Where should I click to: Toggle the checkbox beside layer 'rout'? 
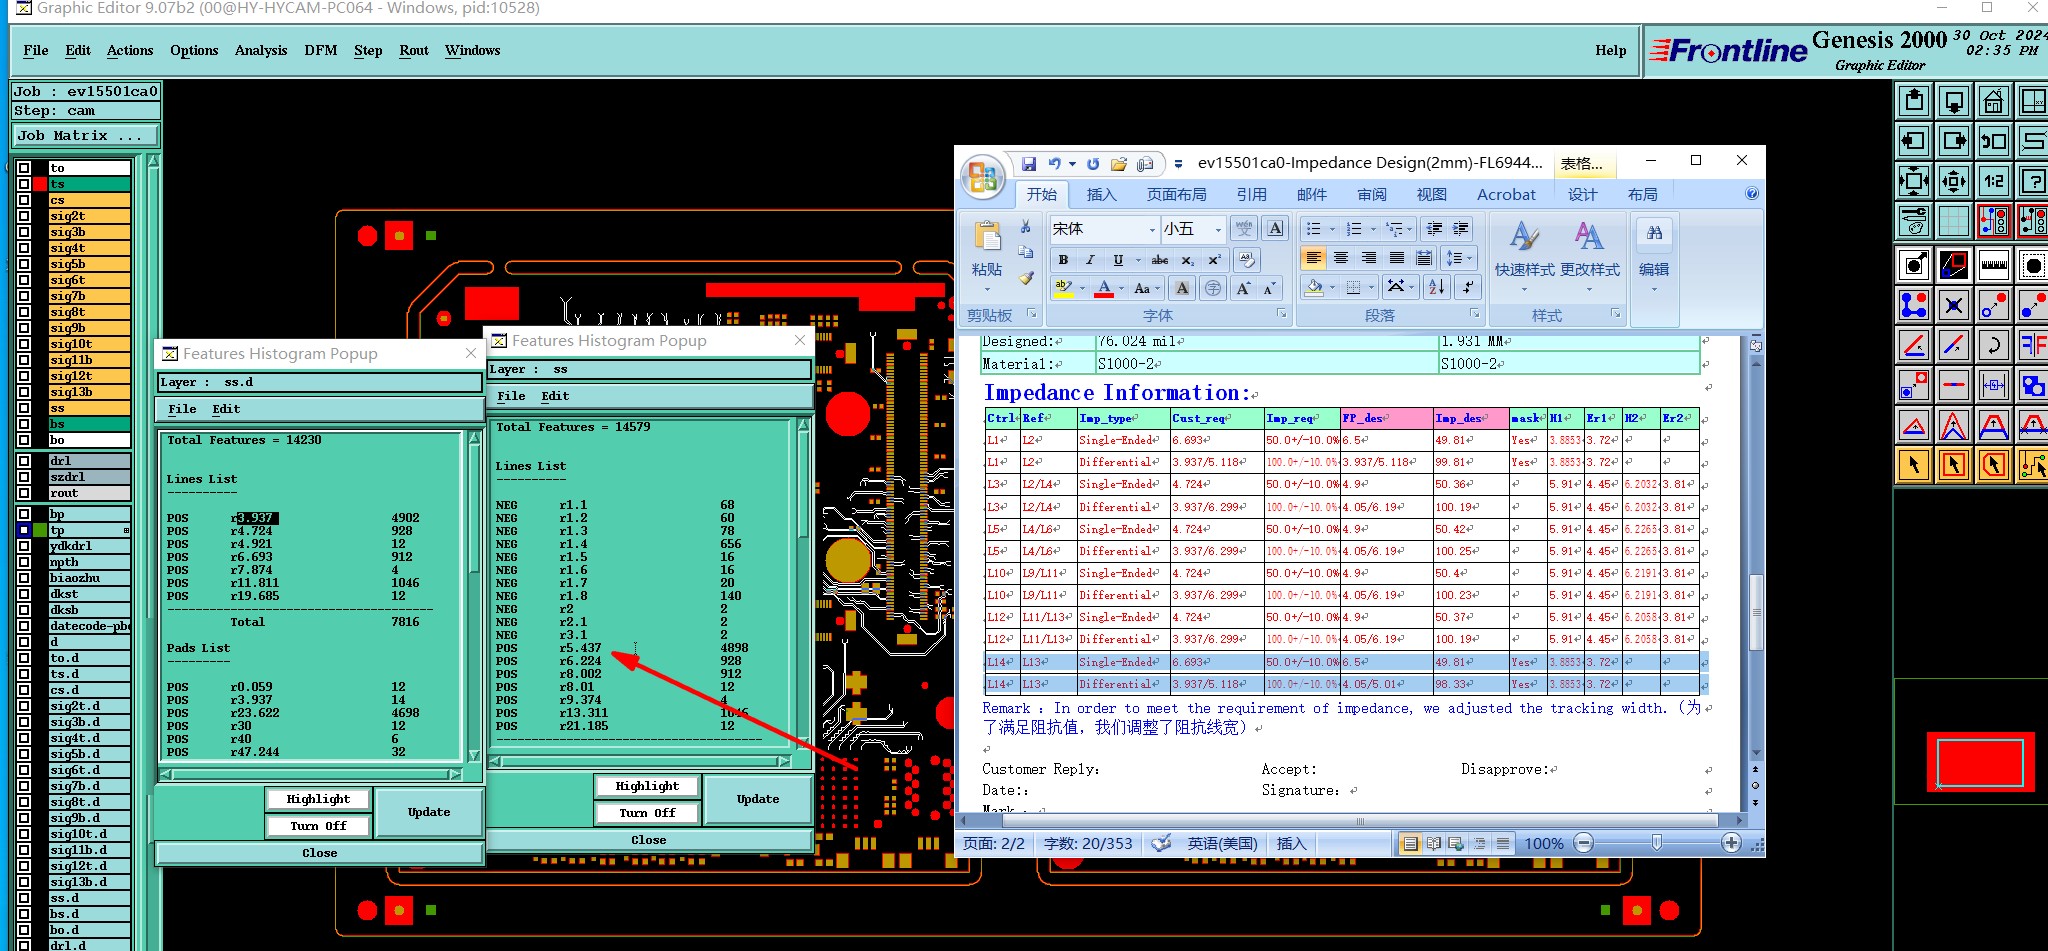tap(23, 493)
